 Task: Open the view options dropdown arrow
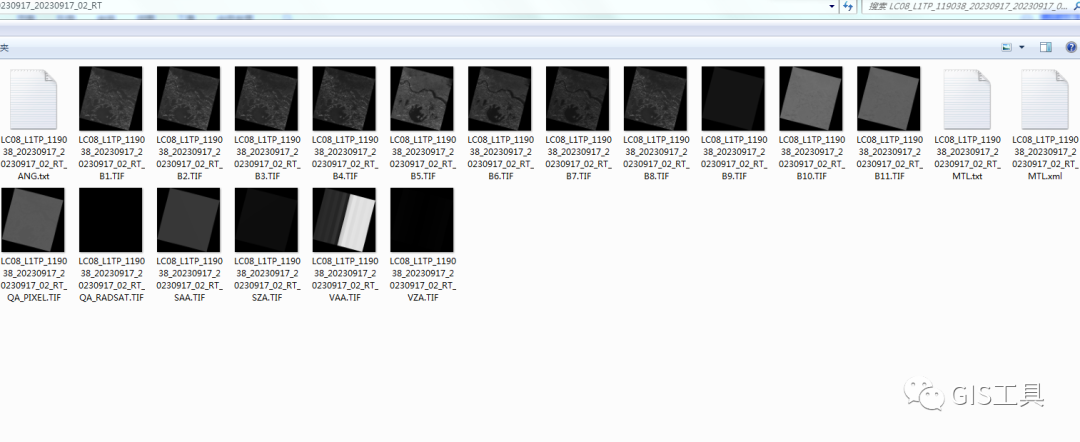(1021, 48)
